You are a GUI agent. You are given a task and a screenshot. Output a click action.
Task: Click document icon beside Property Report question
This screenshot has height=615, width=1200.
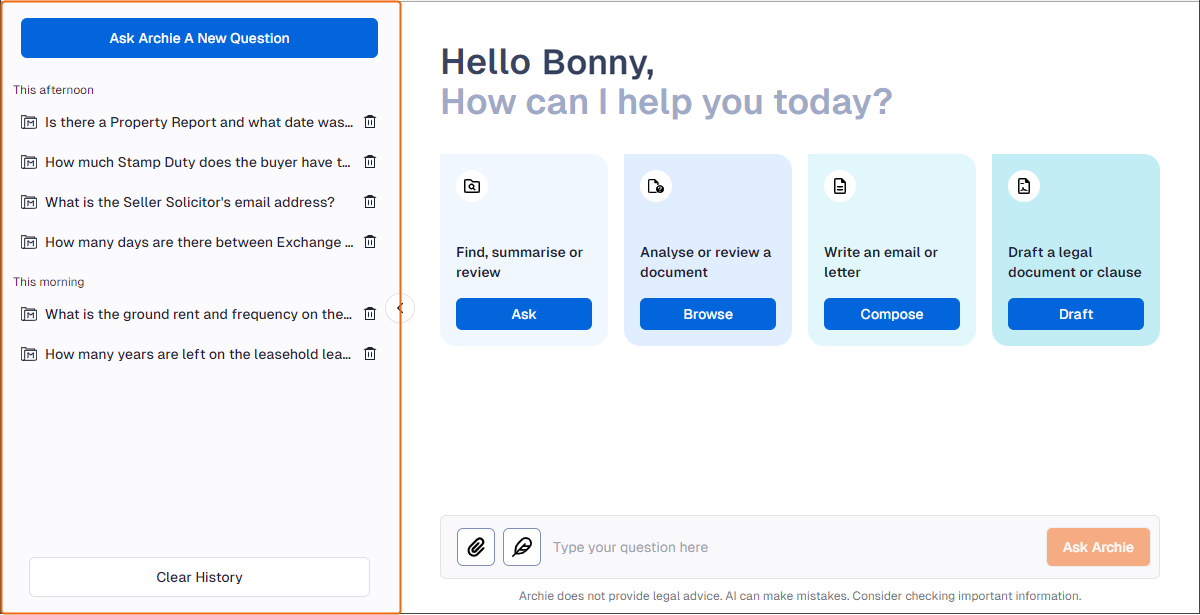click(x=29, y=122)
